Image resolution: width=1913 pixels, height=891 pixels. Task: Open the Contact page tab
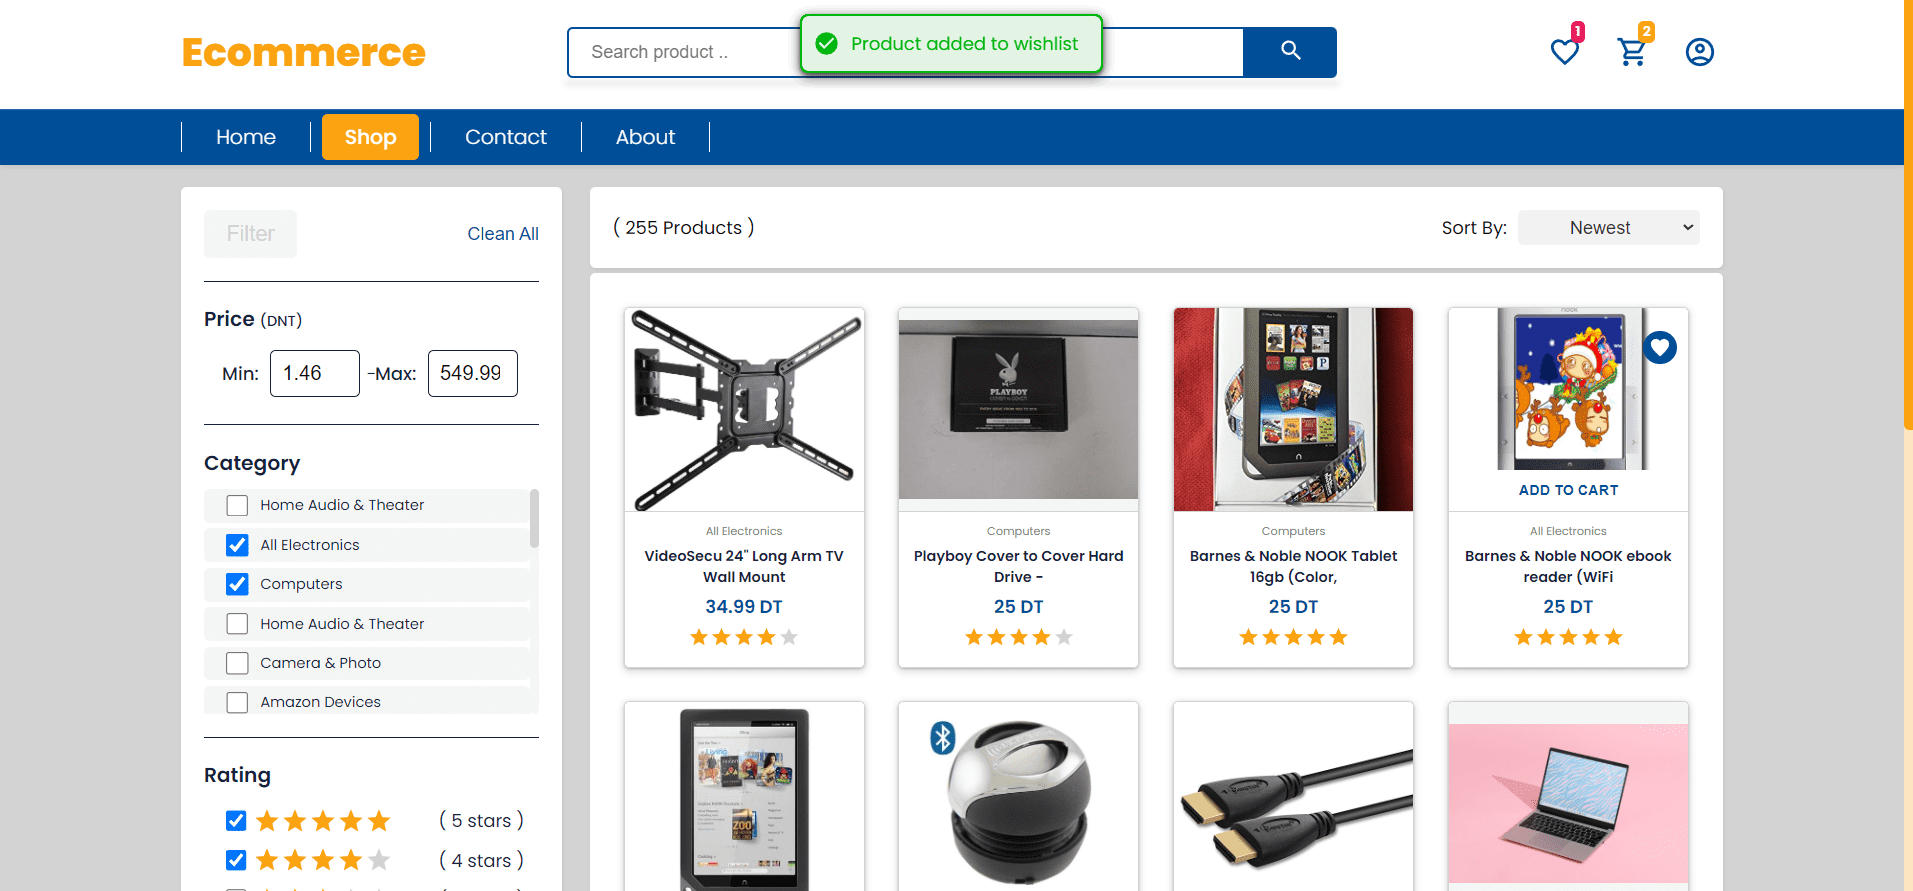[506, 137]
